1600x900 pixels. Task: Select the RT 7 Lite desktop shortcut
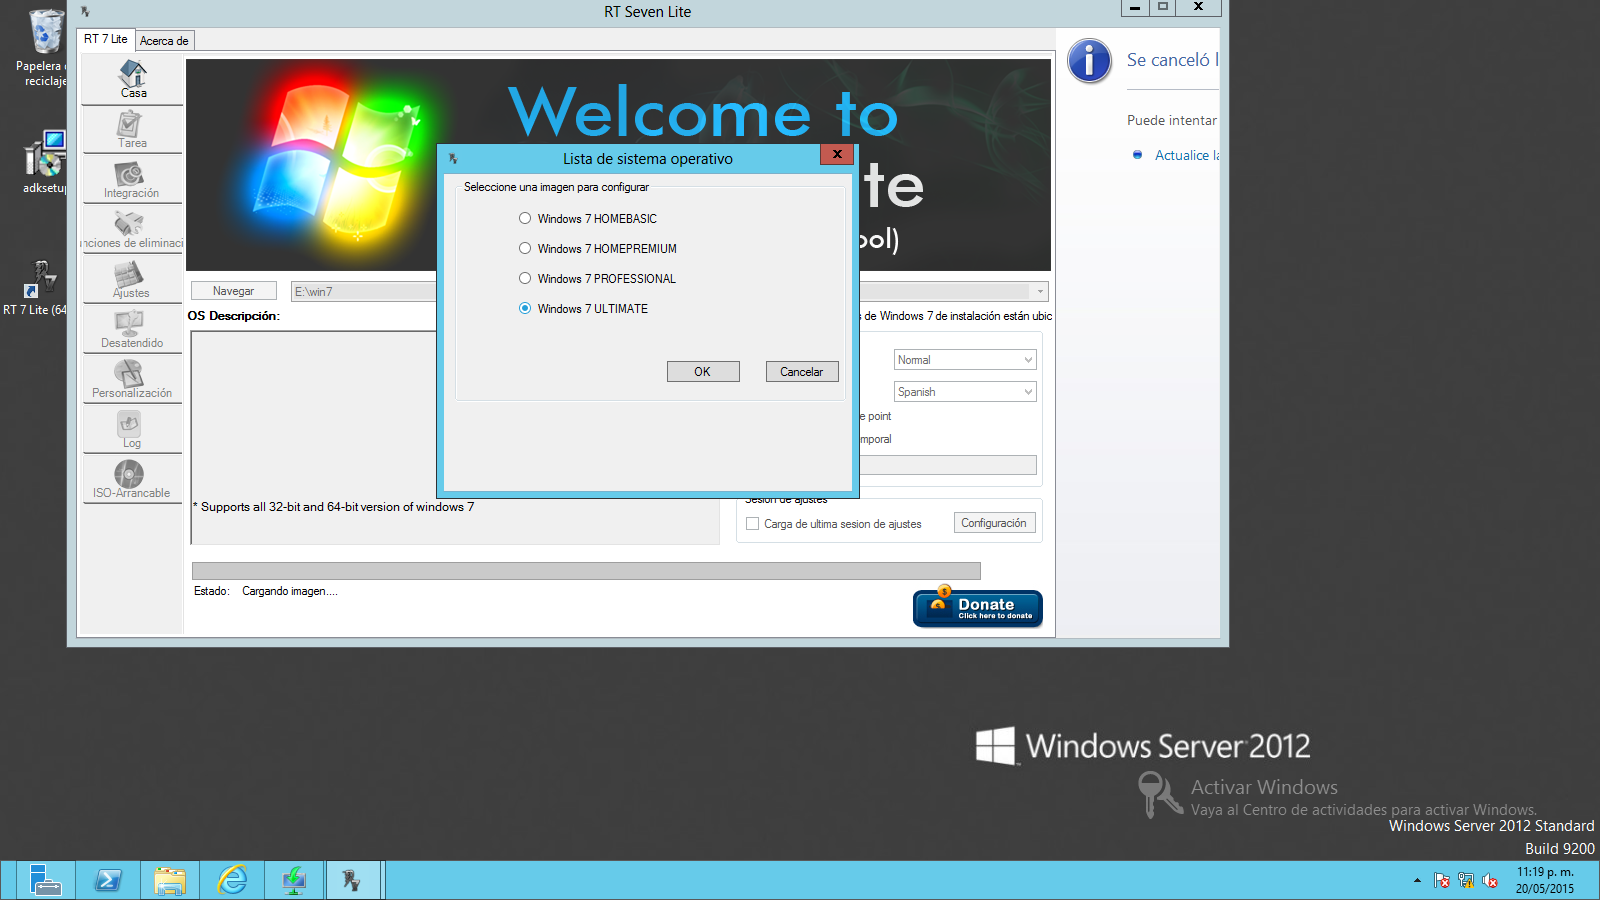(36, 288)
